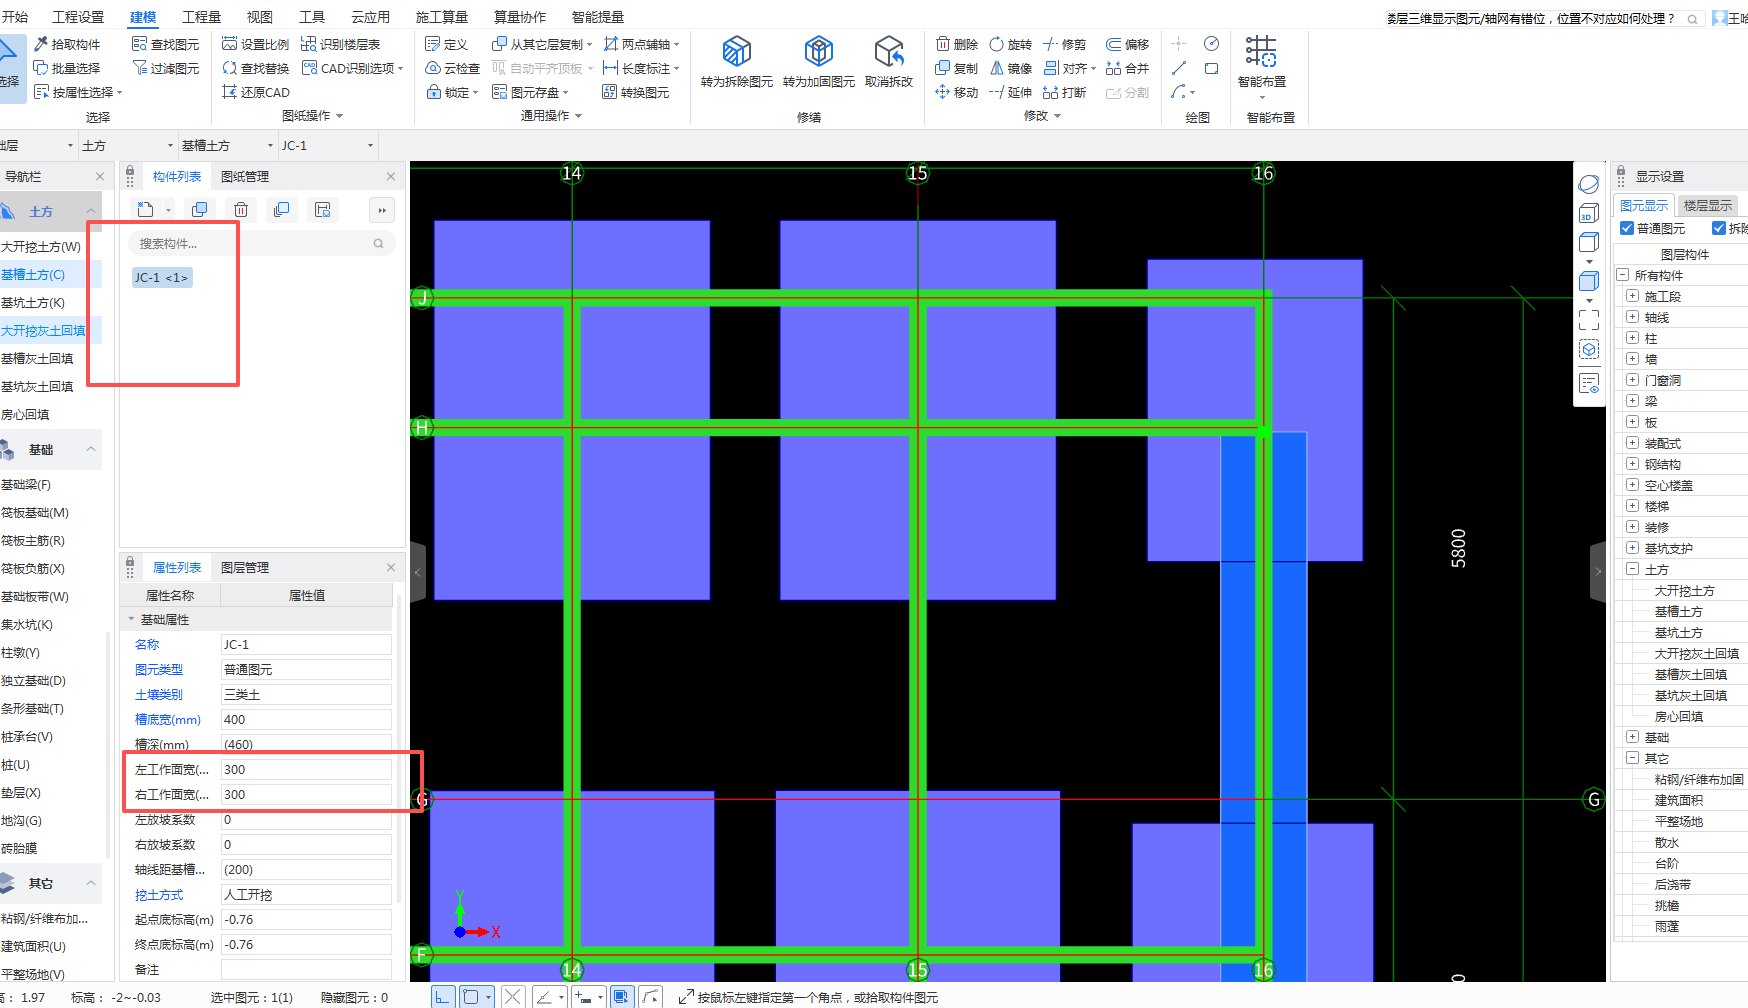Image resolution: width=1748 pixels, height=1008 pixels.
Task: Select the 旋转 rotate tool
Action: pyautogui.click(x=1010, y=44)
